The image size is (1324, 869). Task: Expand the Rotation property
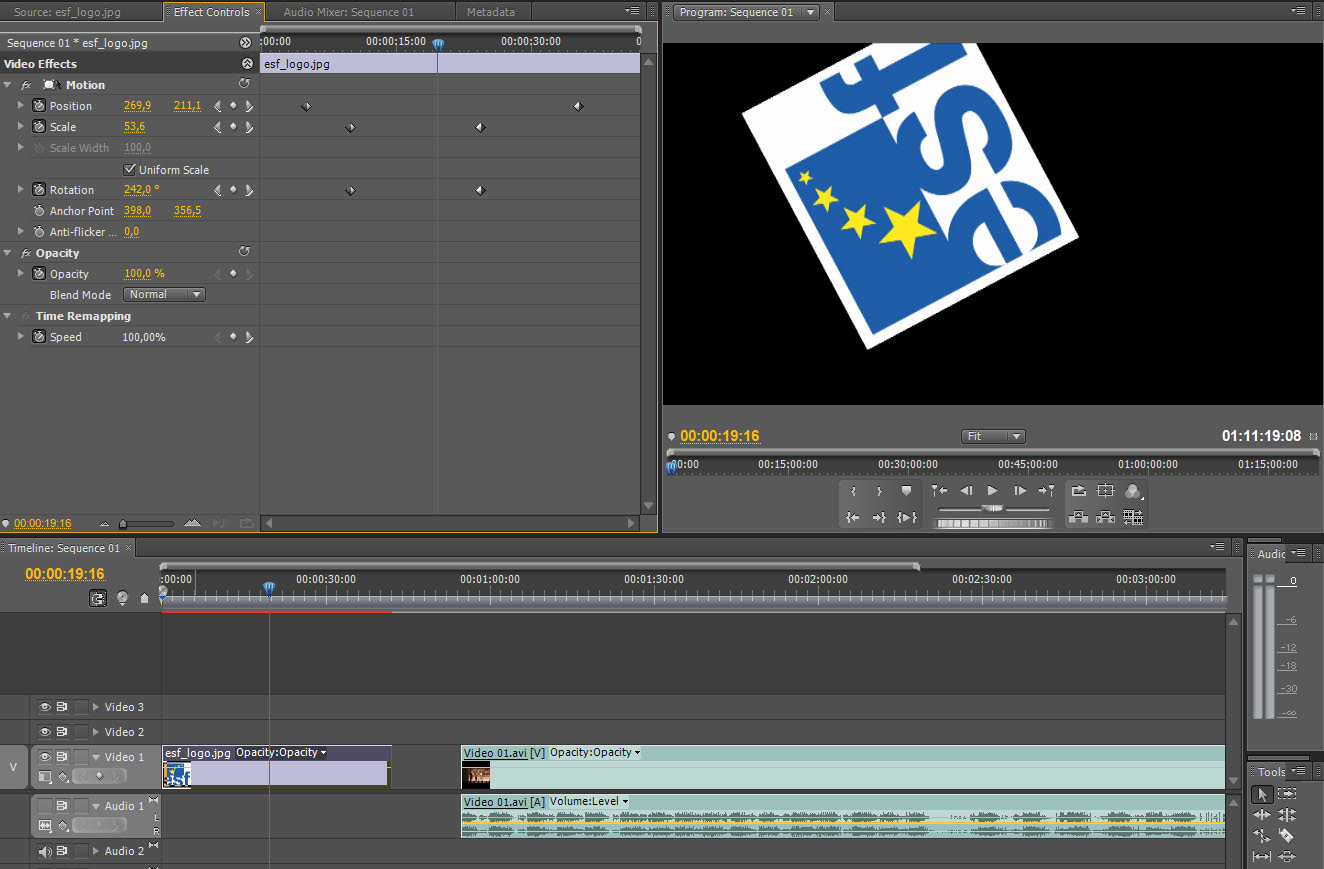point(21,189)
